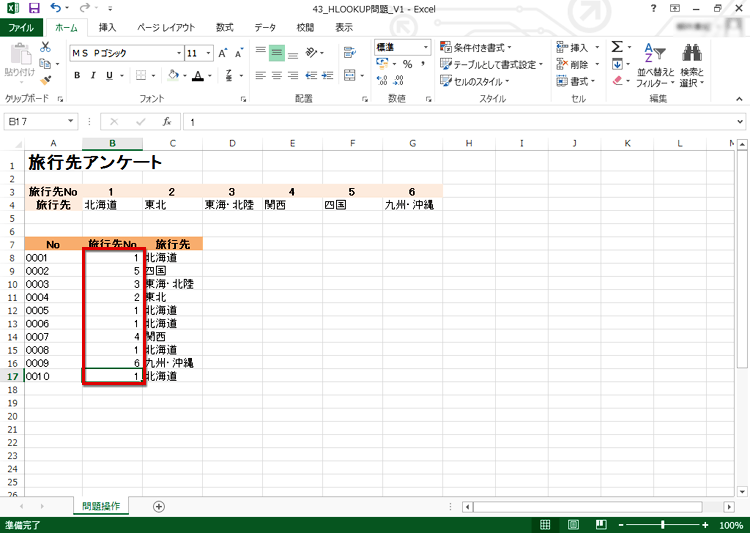Increase font size with the large A
The width and height of the screenshot is (750, 533).
pos(222,53)
